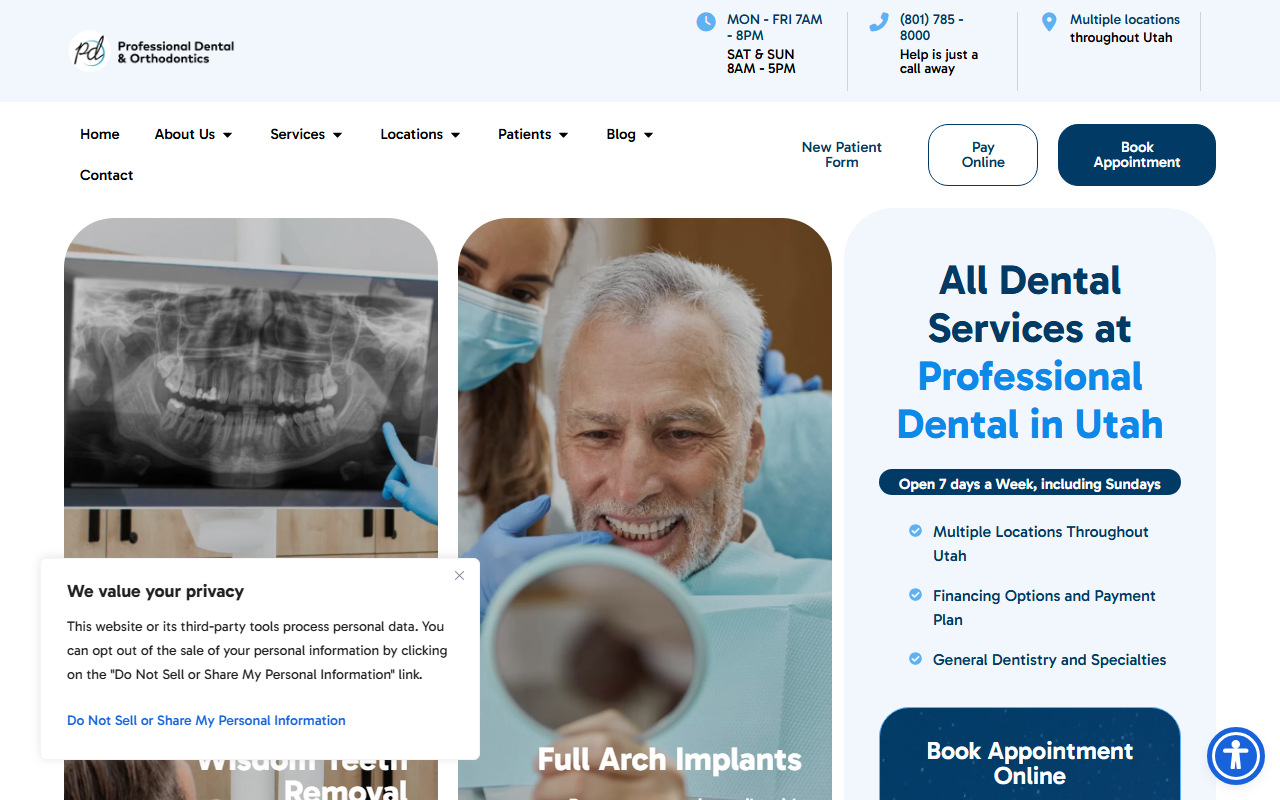Open the Services menu
The height and width of the screenshot is (800, 1280).
(x=297, y=134)
